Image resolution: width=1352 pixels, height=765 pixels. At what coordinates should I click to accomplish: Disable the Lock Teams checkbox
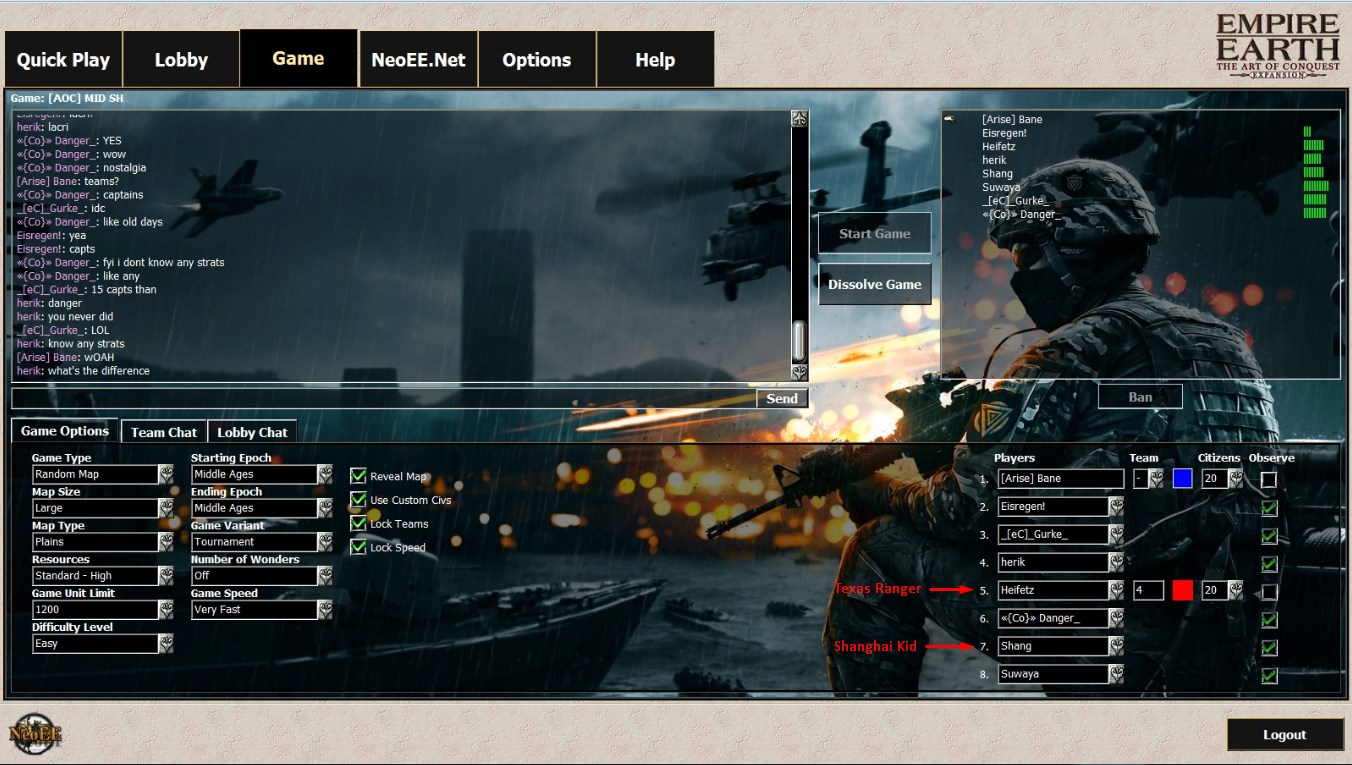pyautogui.click(x=358, y=523)
